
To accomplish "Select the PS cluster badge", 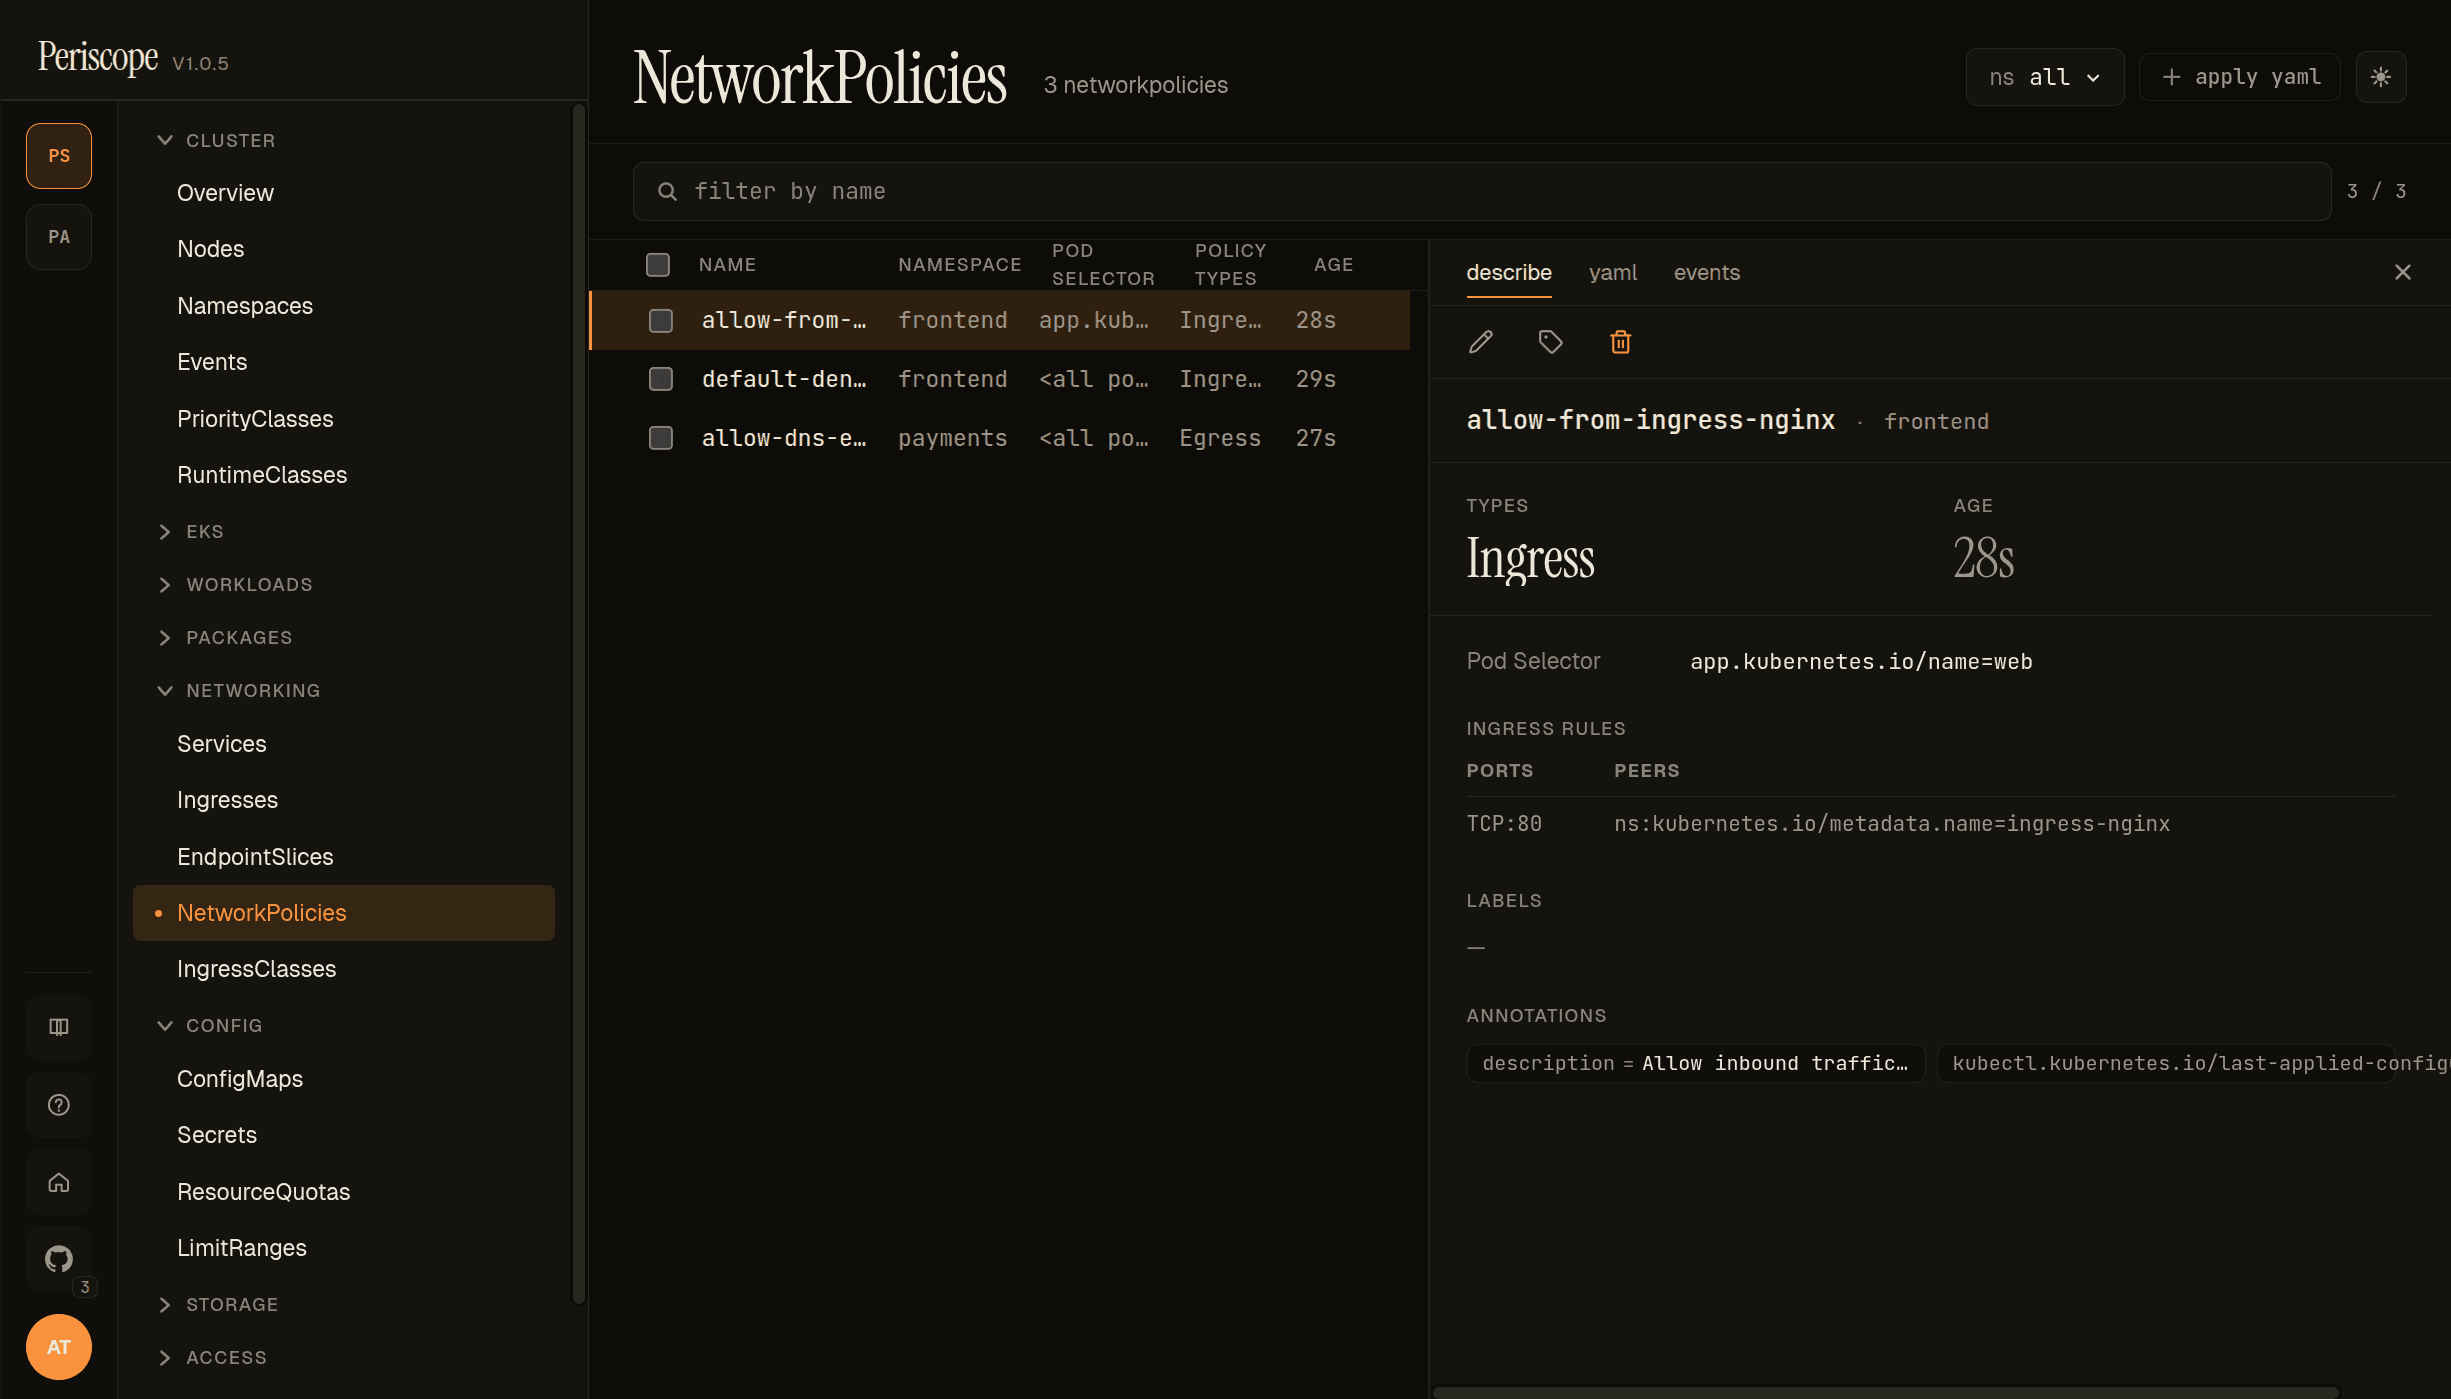I will coord(59,156).
